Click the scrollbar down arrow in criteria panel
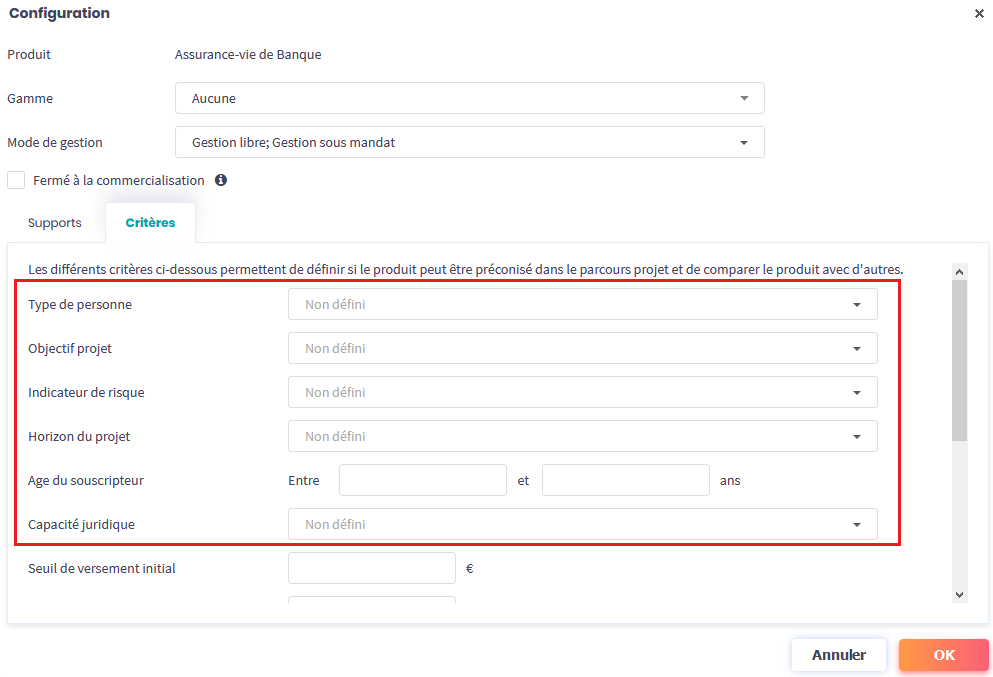This screenshot has height=677, width=993. coord(960,594)
